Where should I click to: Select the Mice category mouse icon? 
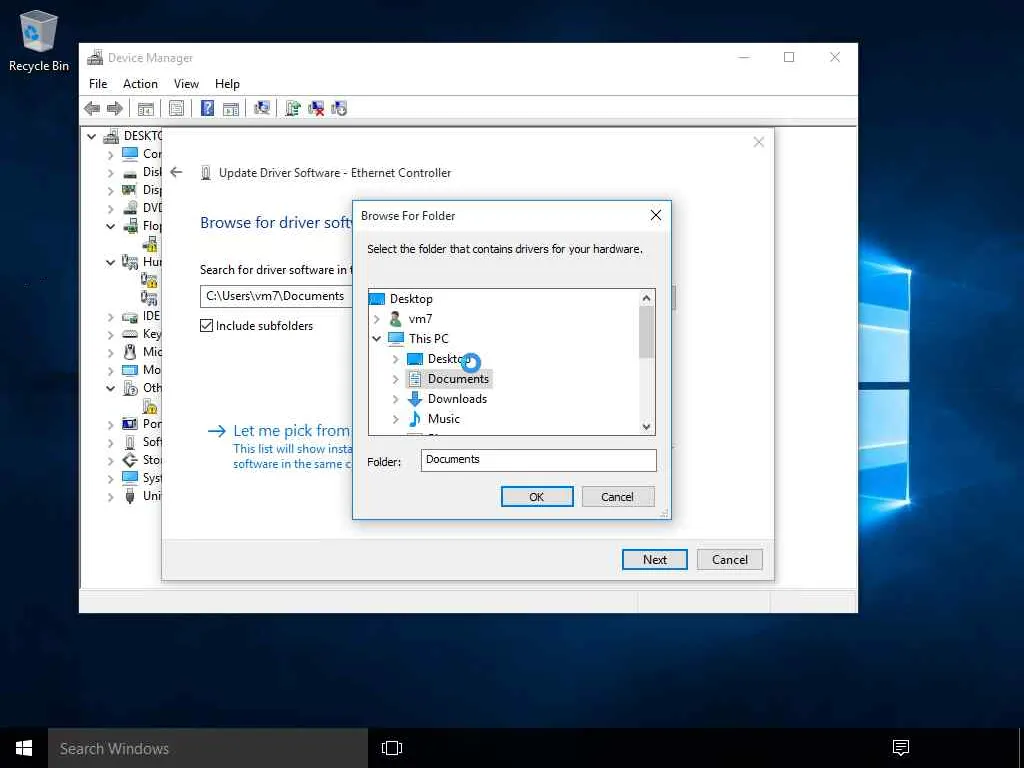tap(130, 352)
